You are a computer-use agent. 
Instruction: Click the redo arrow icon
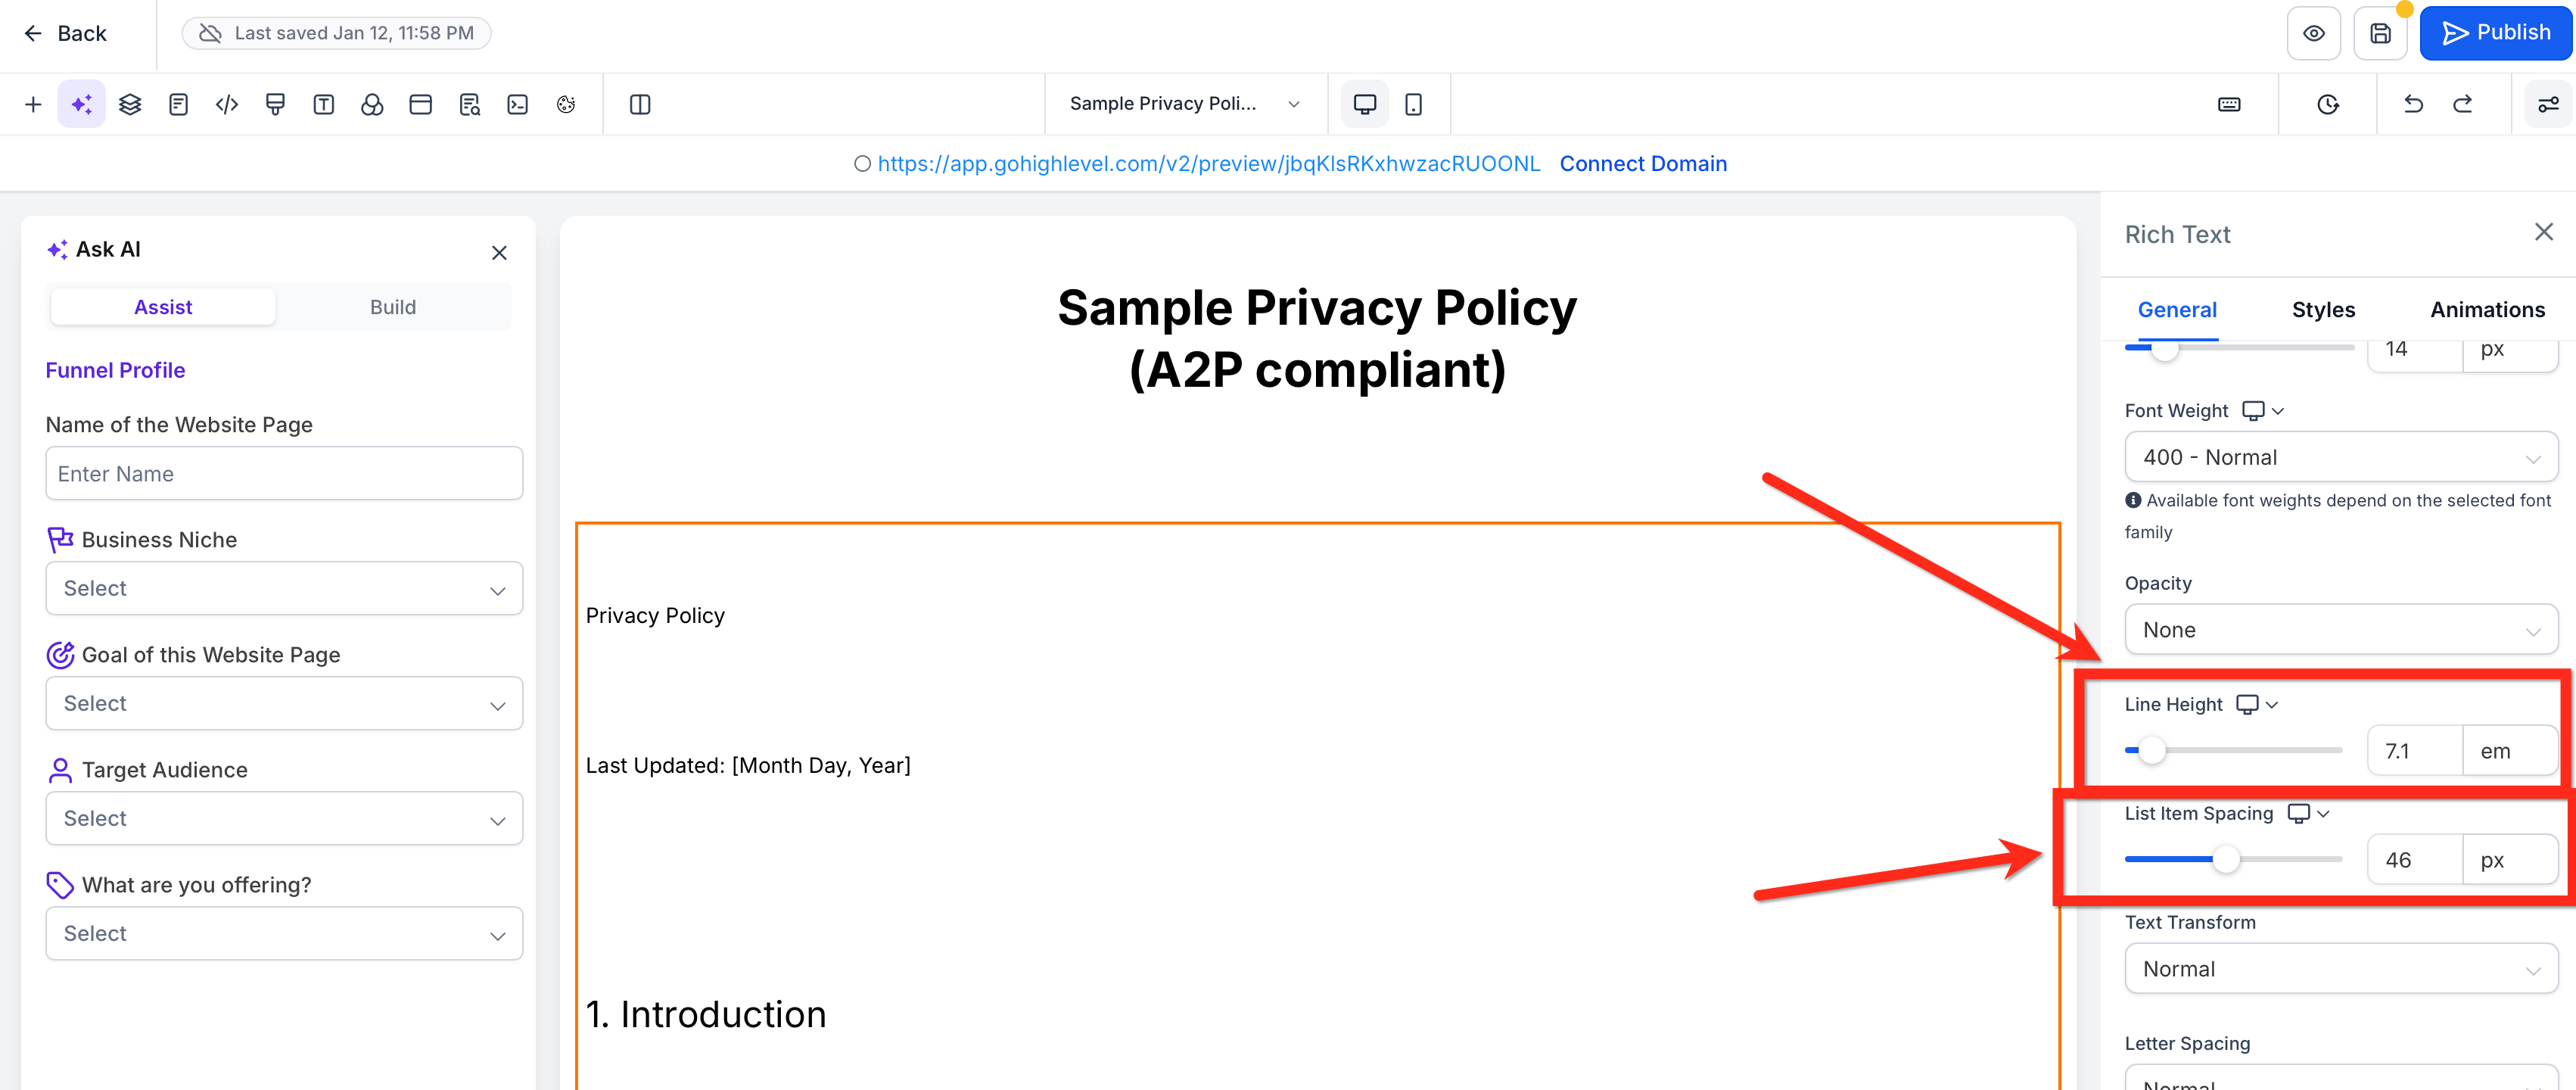2463,104
